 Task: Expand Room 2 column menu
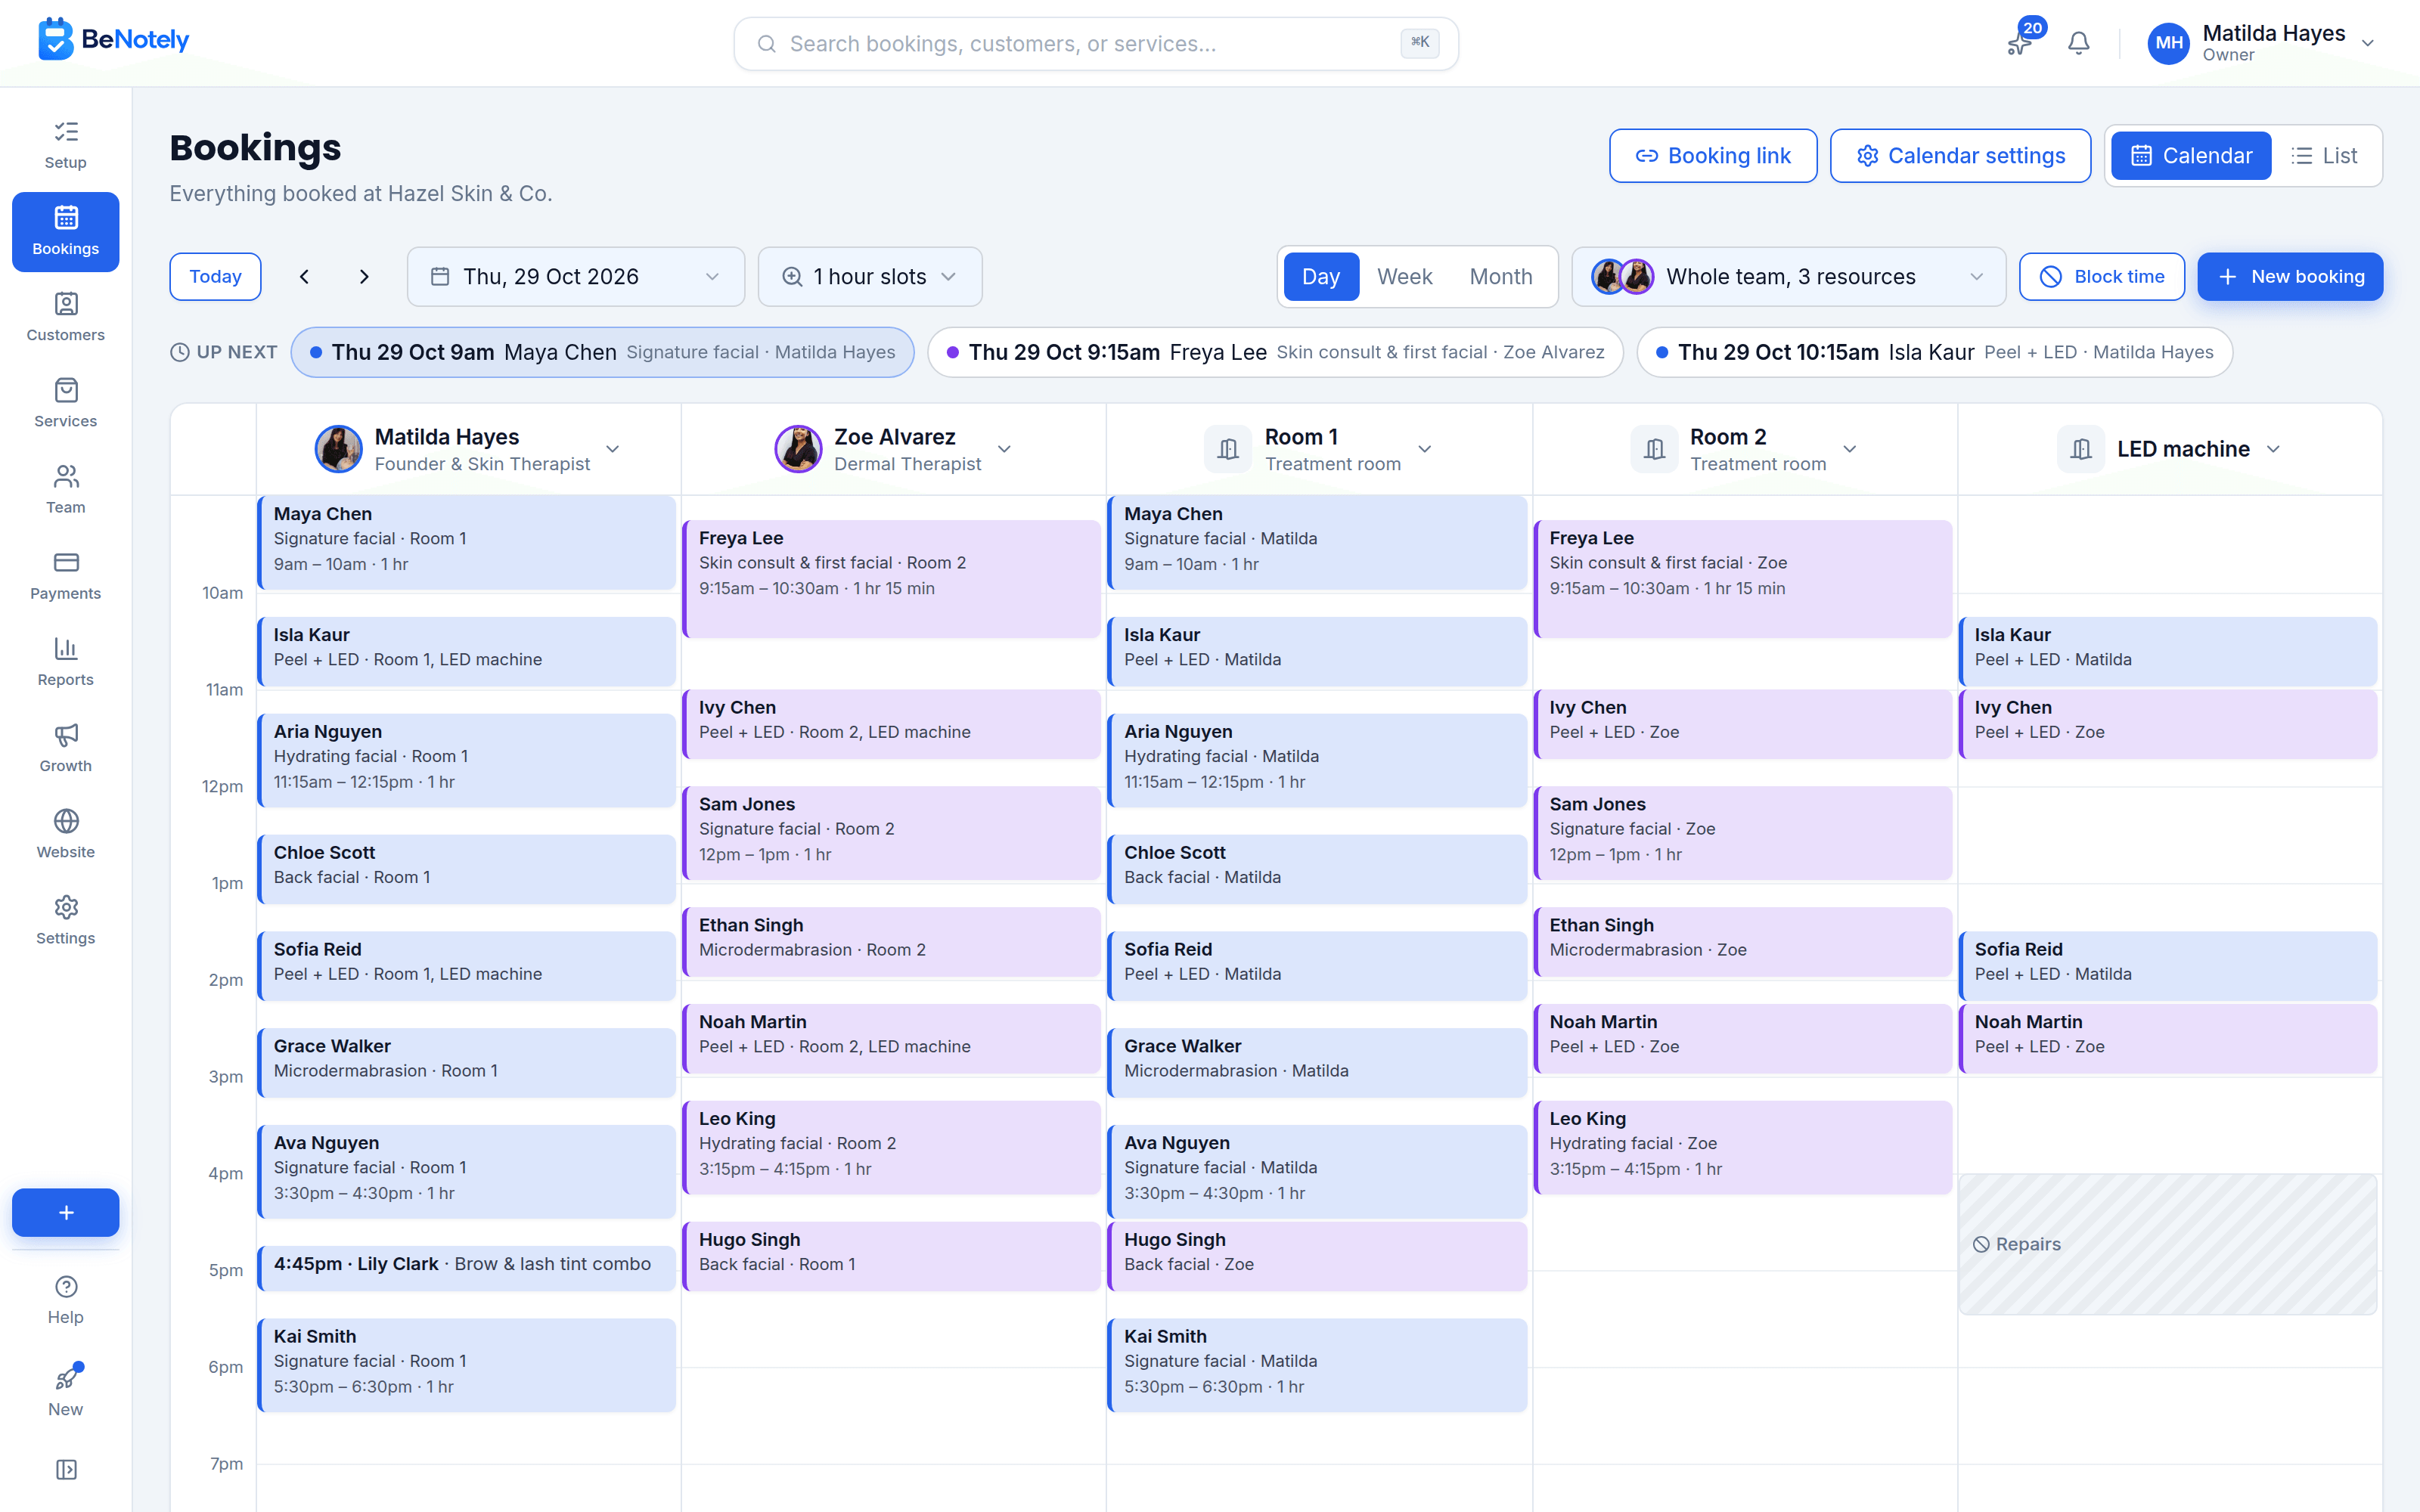[1850, 449]
